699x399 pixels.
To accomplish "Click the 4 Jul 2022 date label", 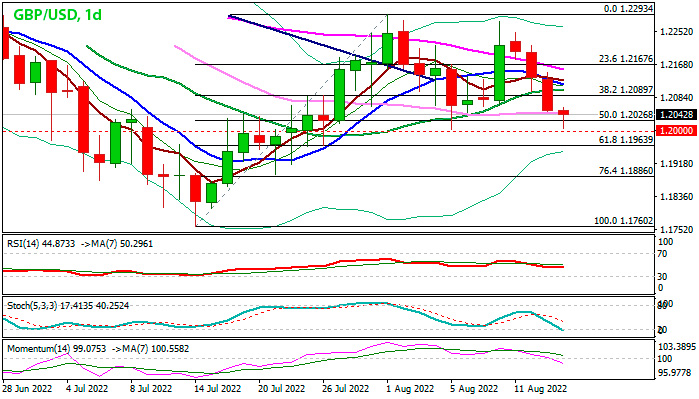I will point(87,389).
